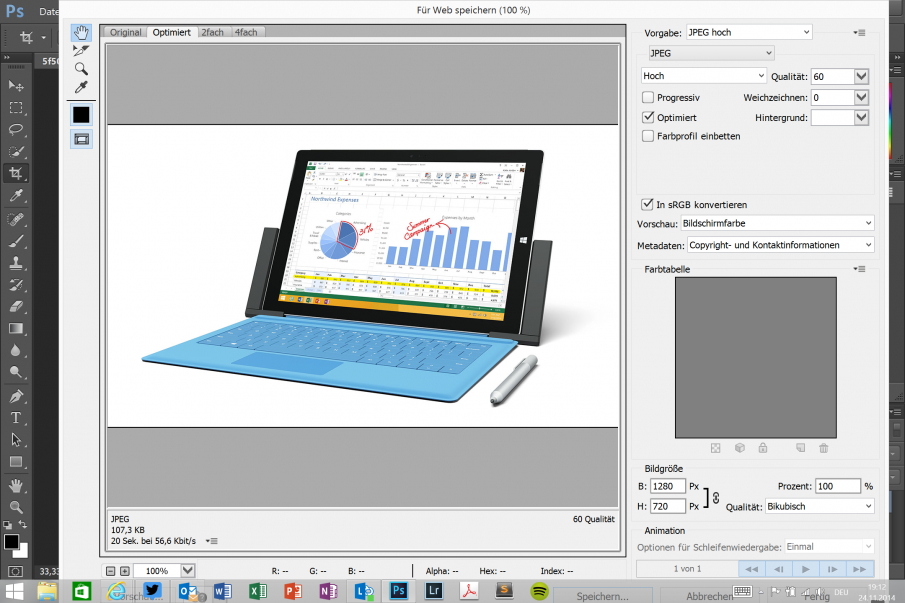The height and width of the screenshot is (603, 905).
Task: Select the Path Selection tool
Action: point(16,440)
